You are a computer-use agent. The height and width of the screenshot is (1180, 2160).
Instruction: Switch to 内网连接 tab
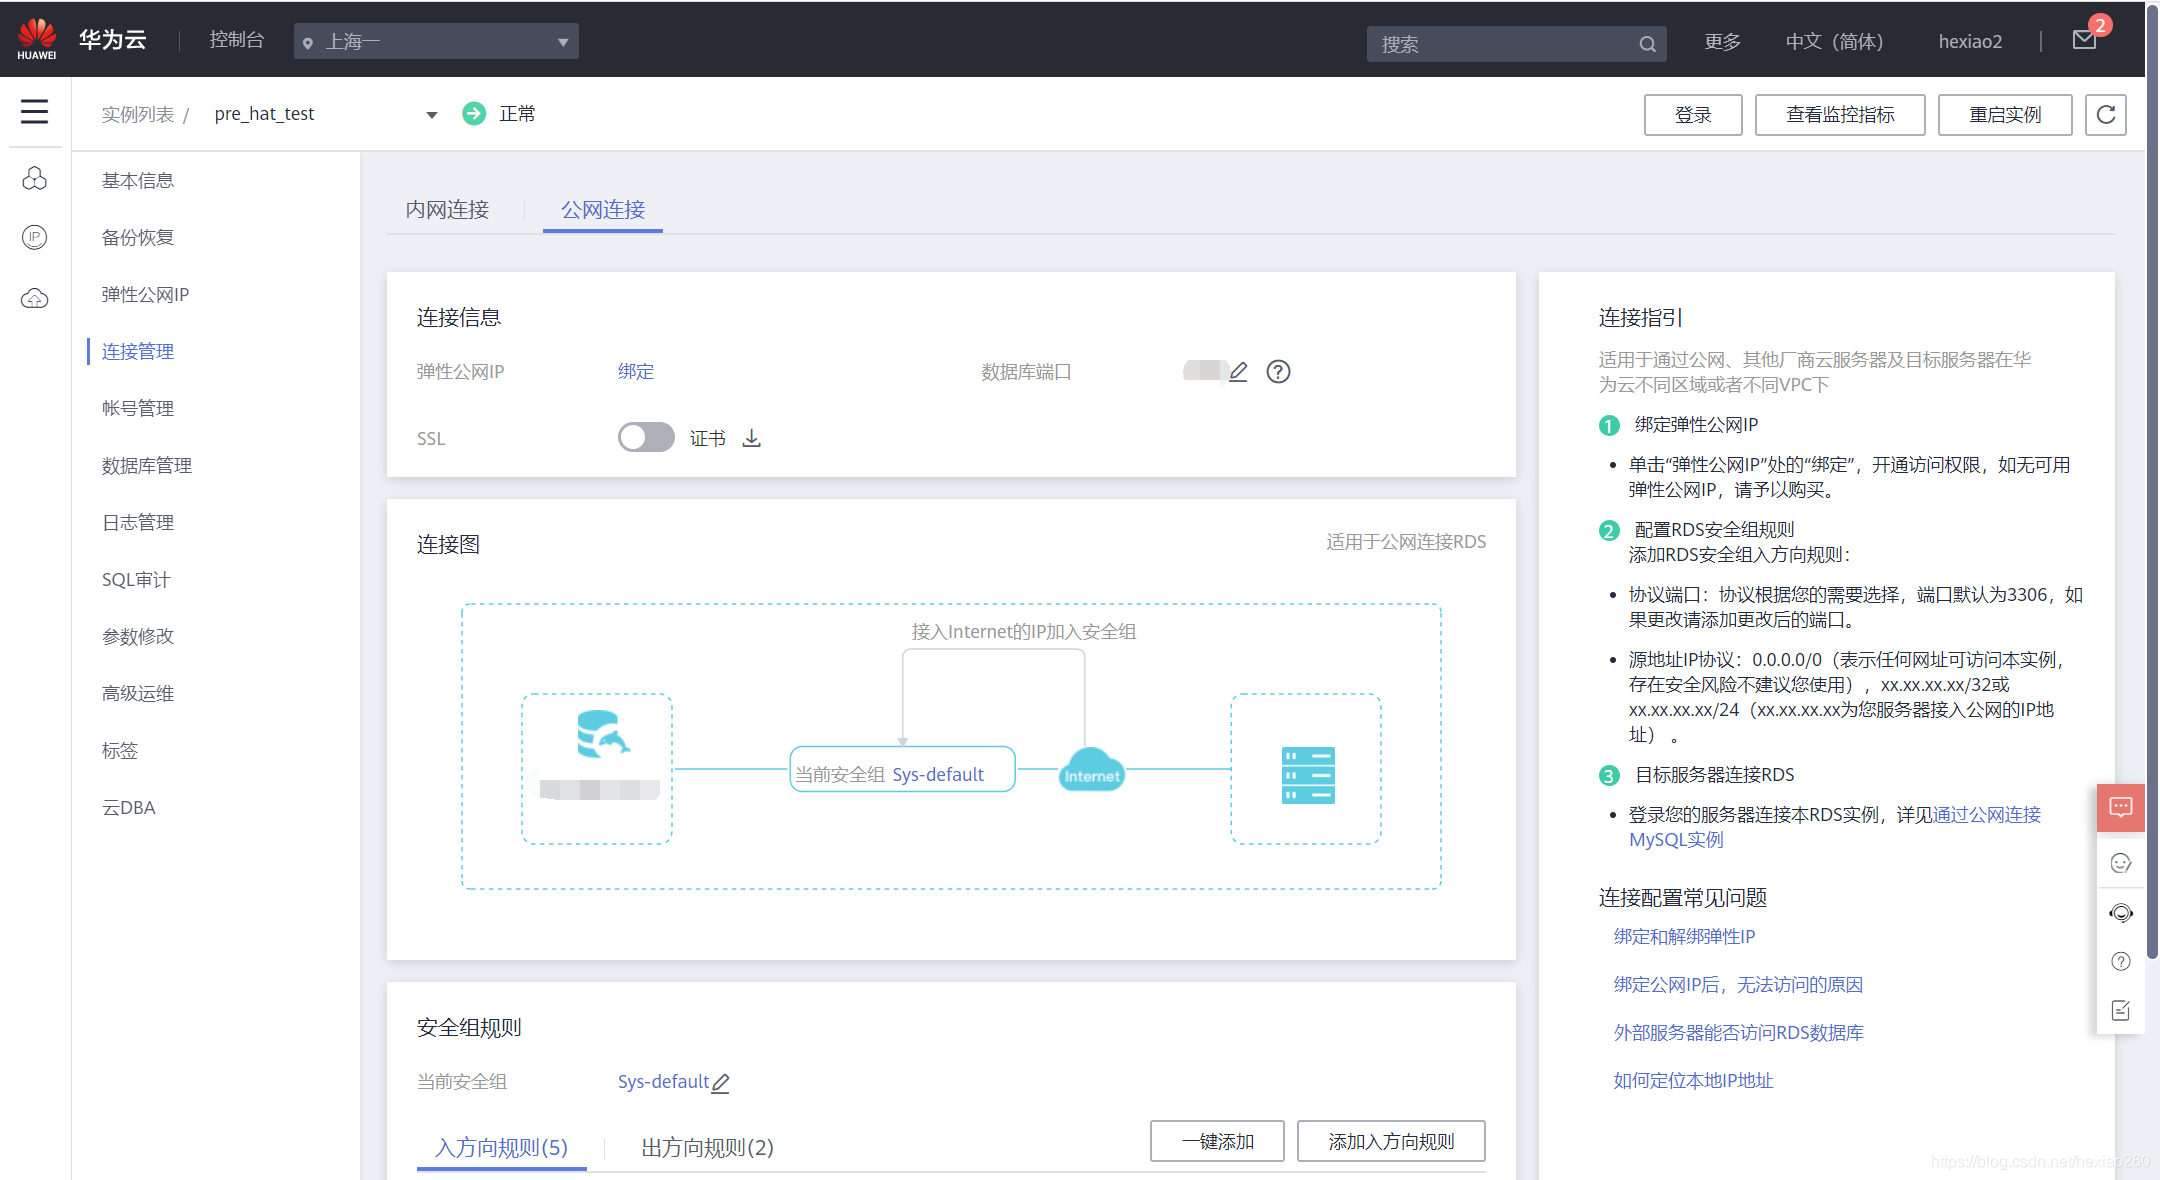point(447,209)
